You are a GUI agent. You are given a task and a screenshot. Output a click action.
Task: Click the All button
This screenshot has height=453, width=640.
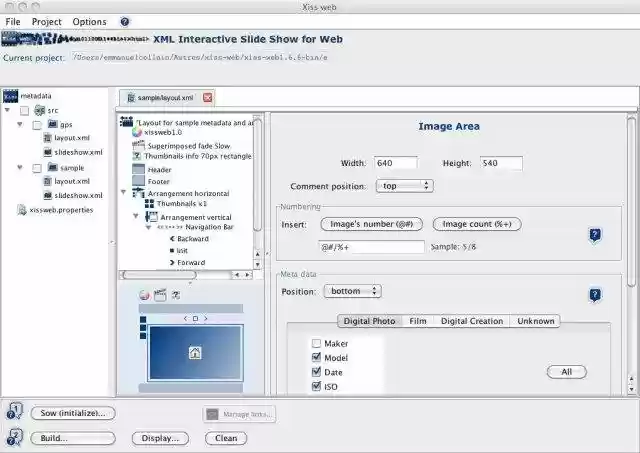coord(567,372)
